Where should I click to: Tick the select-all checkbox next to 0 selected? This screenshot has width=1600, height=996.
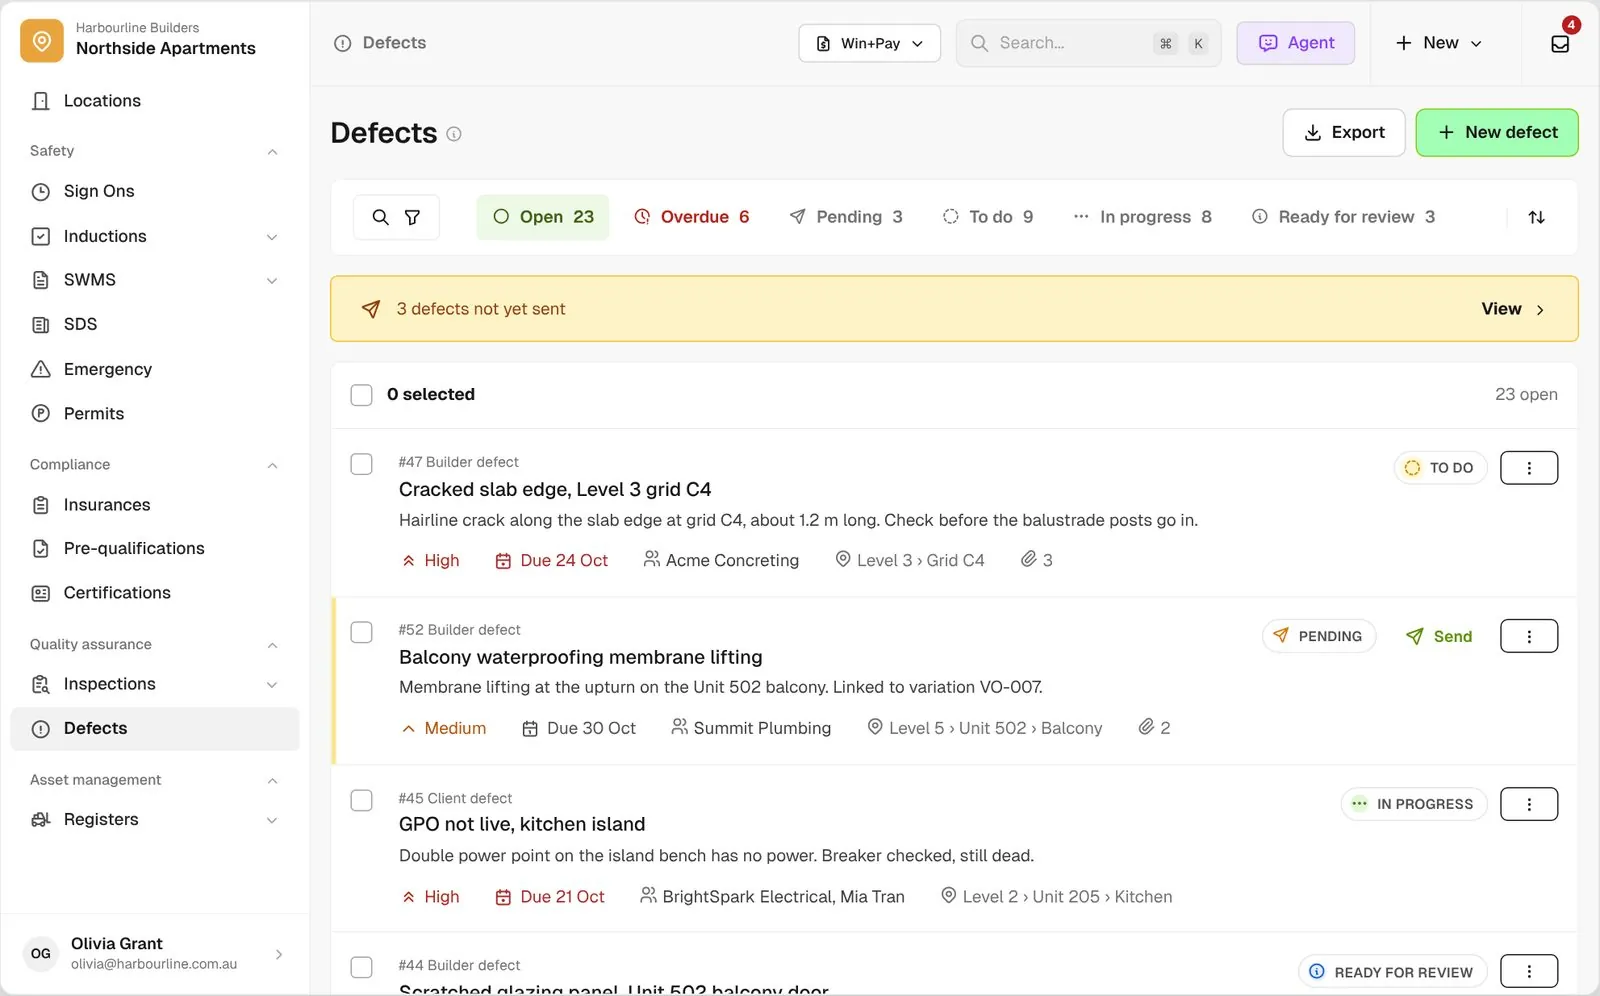click(x=361, y=395)
